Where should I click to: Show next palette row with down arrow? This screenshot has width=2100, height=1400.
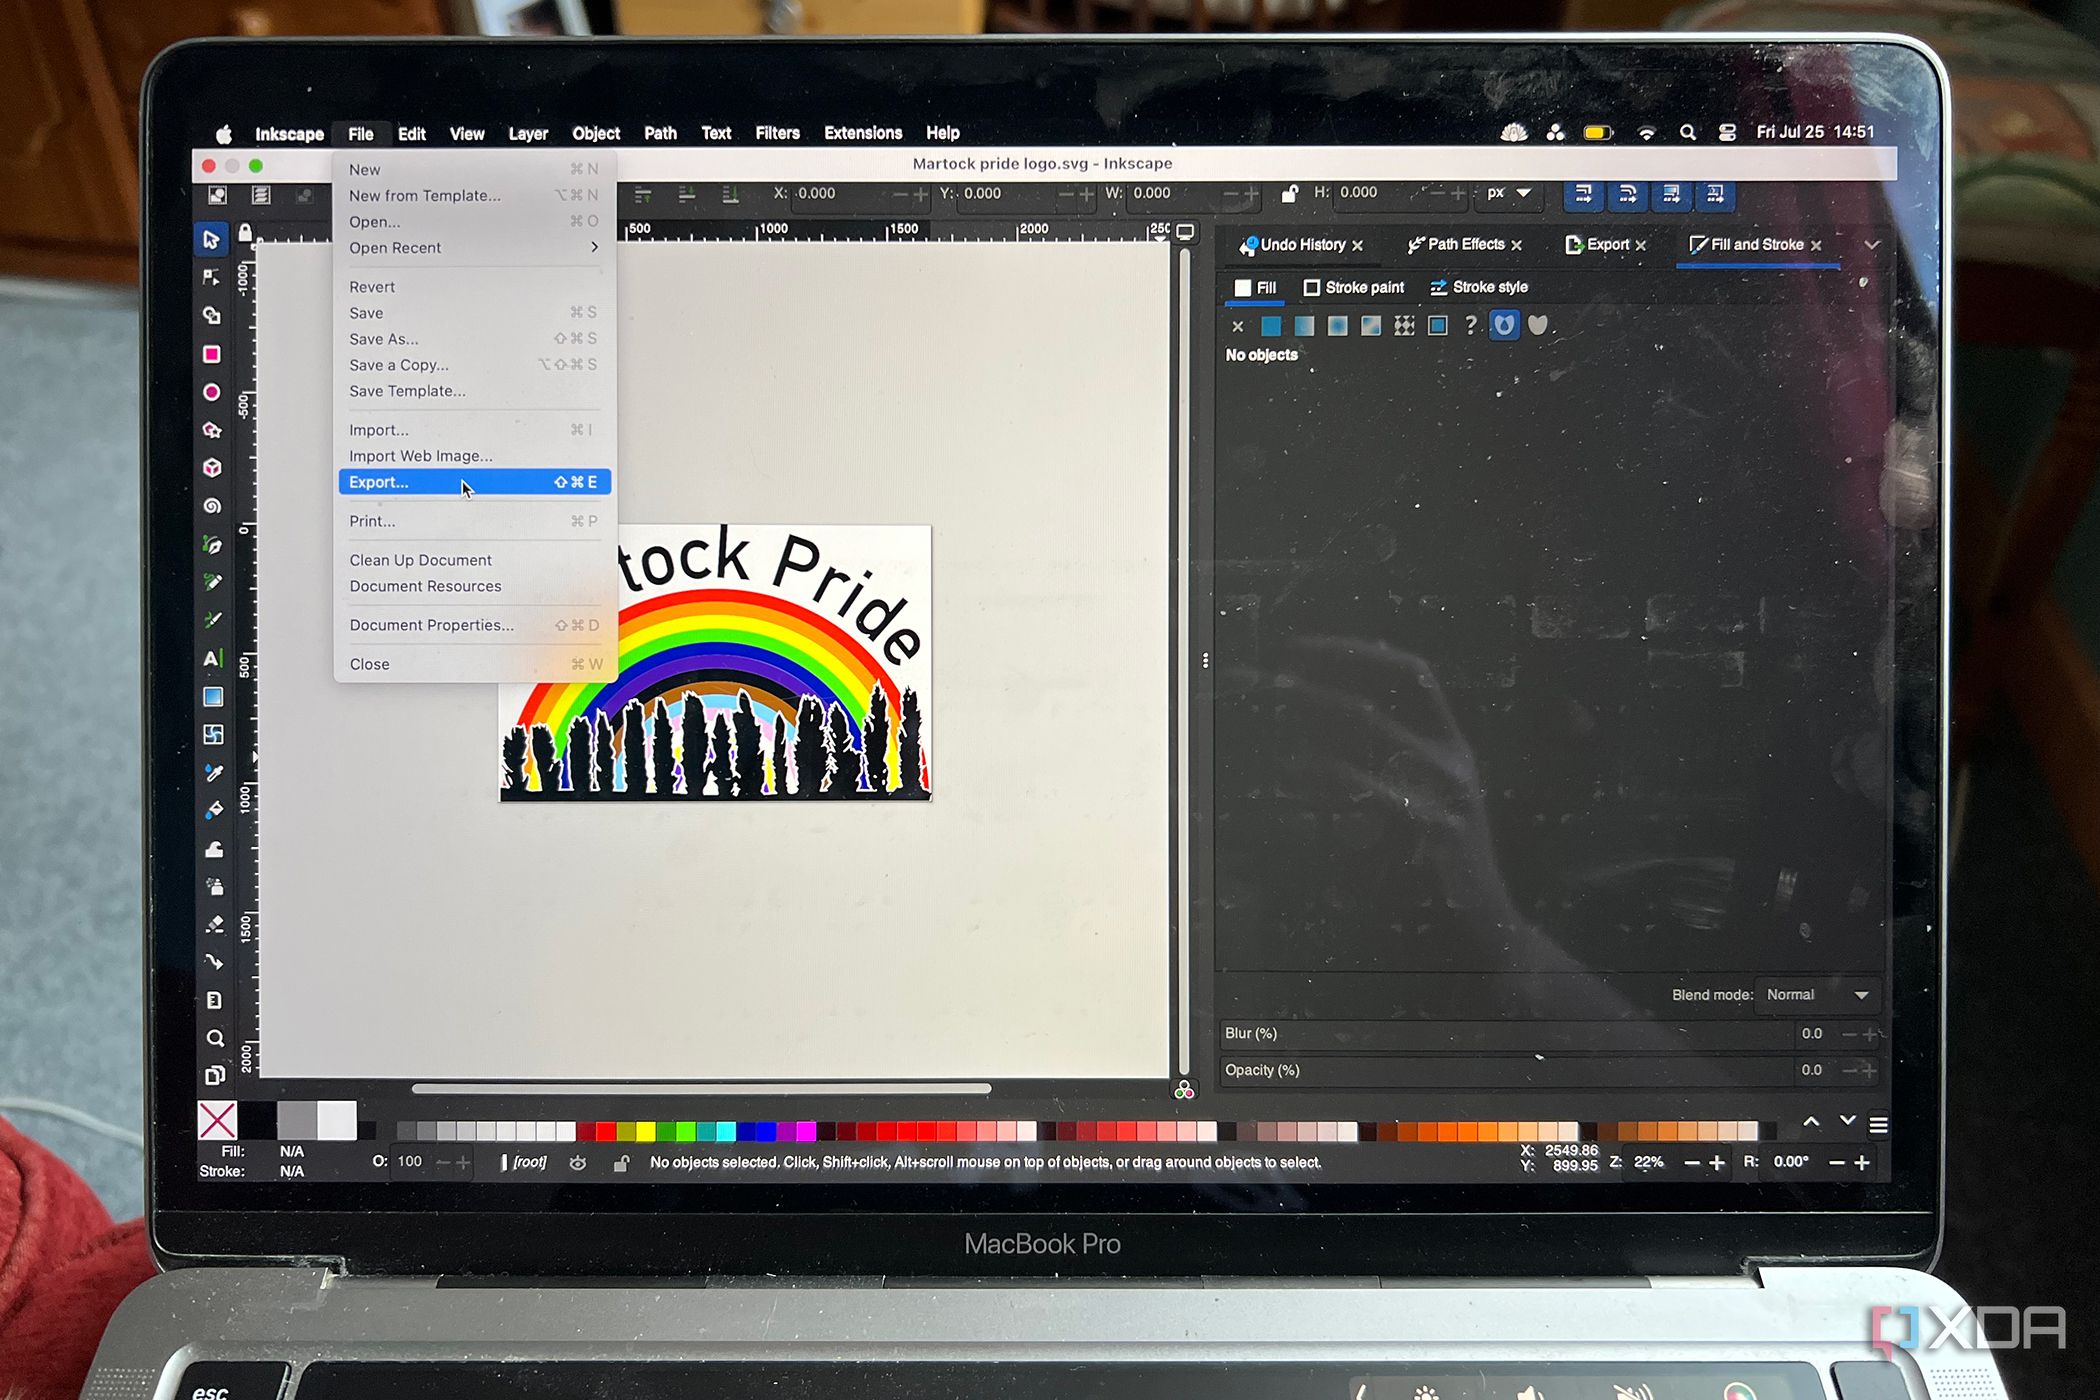[x=1847, y=1122]
